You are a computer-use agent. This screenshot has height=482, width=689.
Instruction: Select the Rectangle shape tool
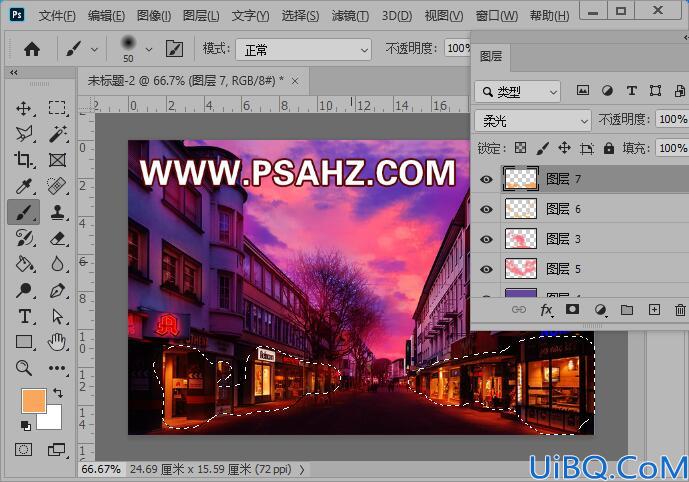coord(24,342)
